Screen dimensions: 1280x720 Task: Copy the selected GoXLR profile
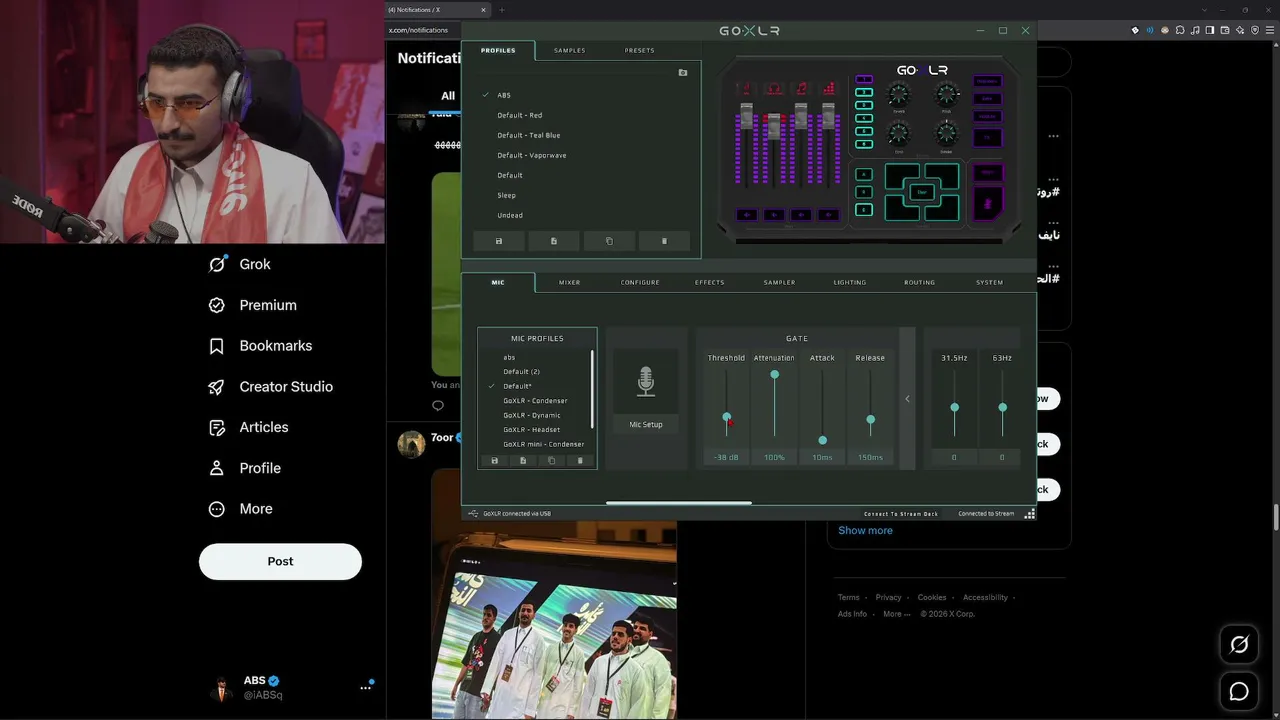(609, 241)
